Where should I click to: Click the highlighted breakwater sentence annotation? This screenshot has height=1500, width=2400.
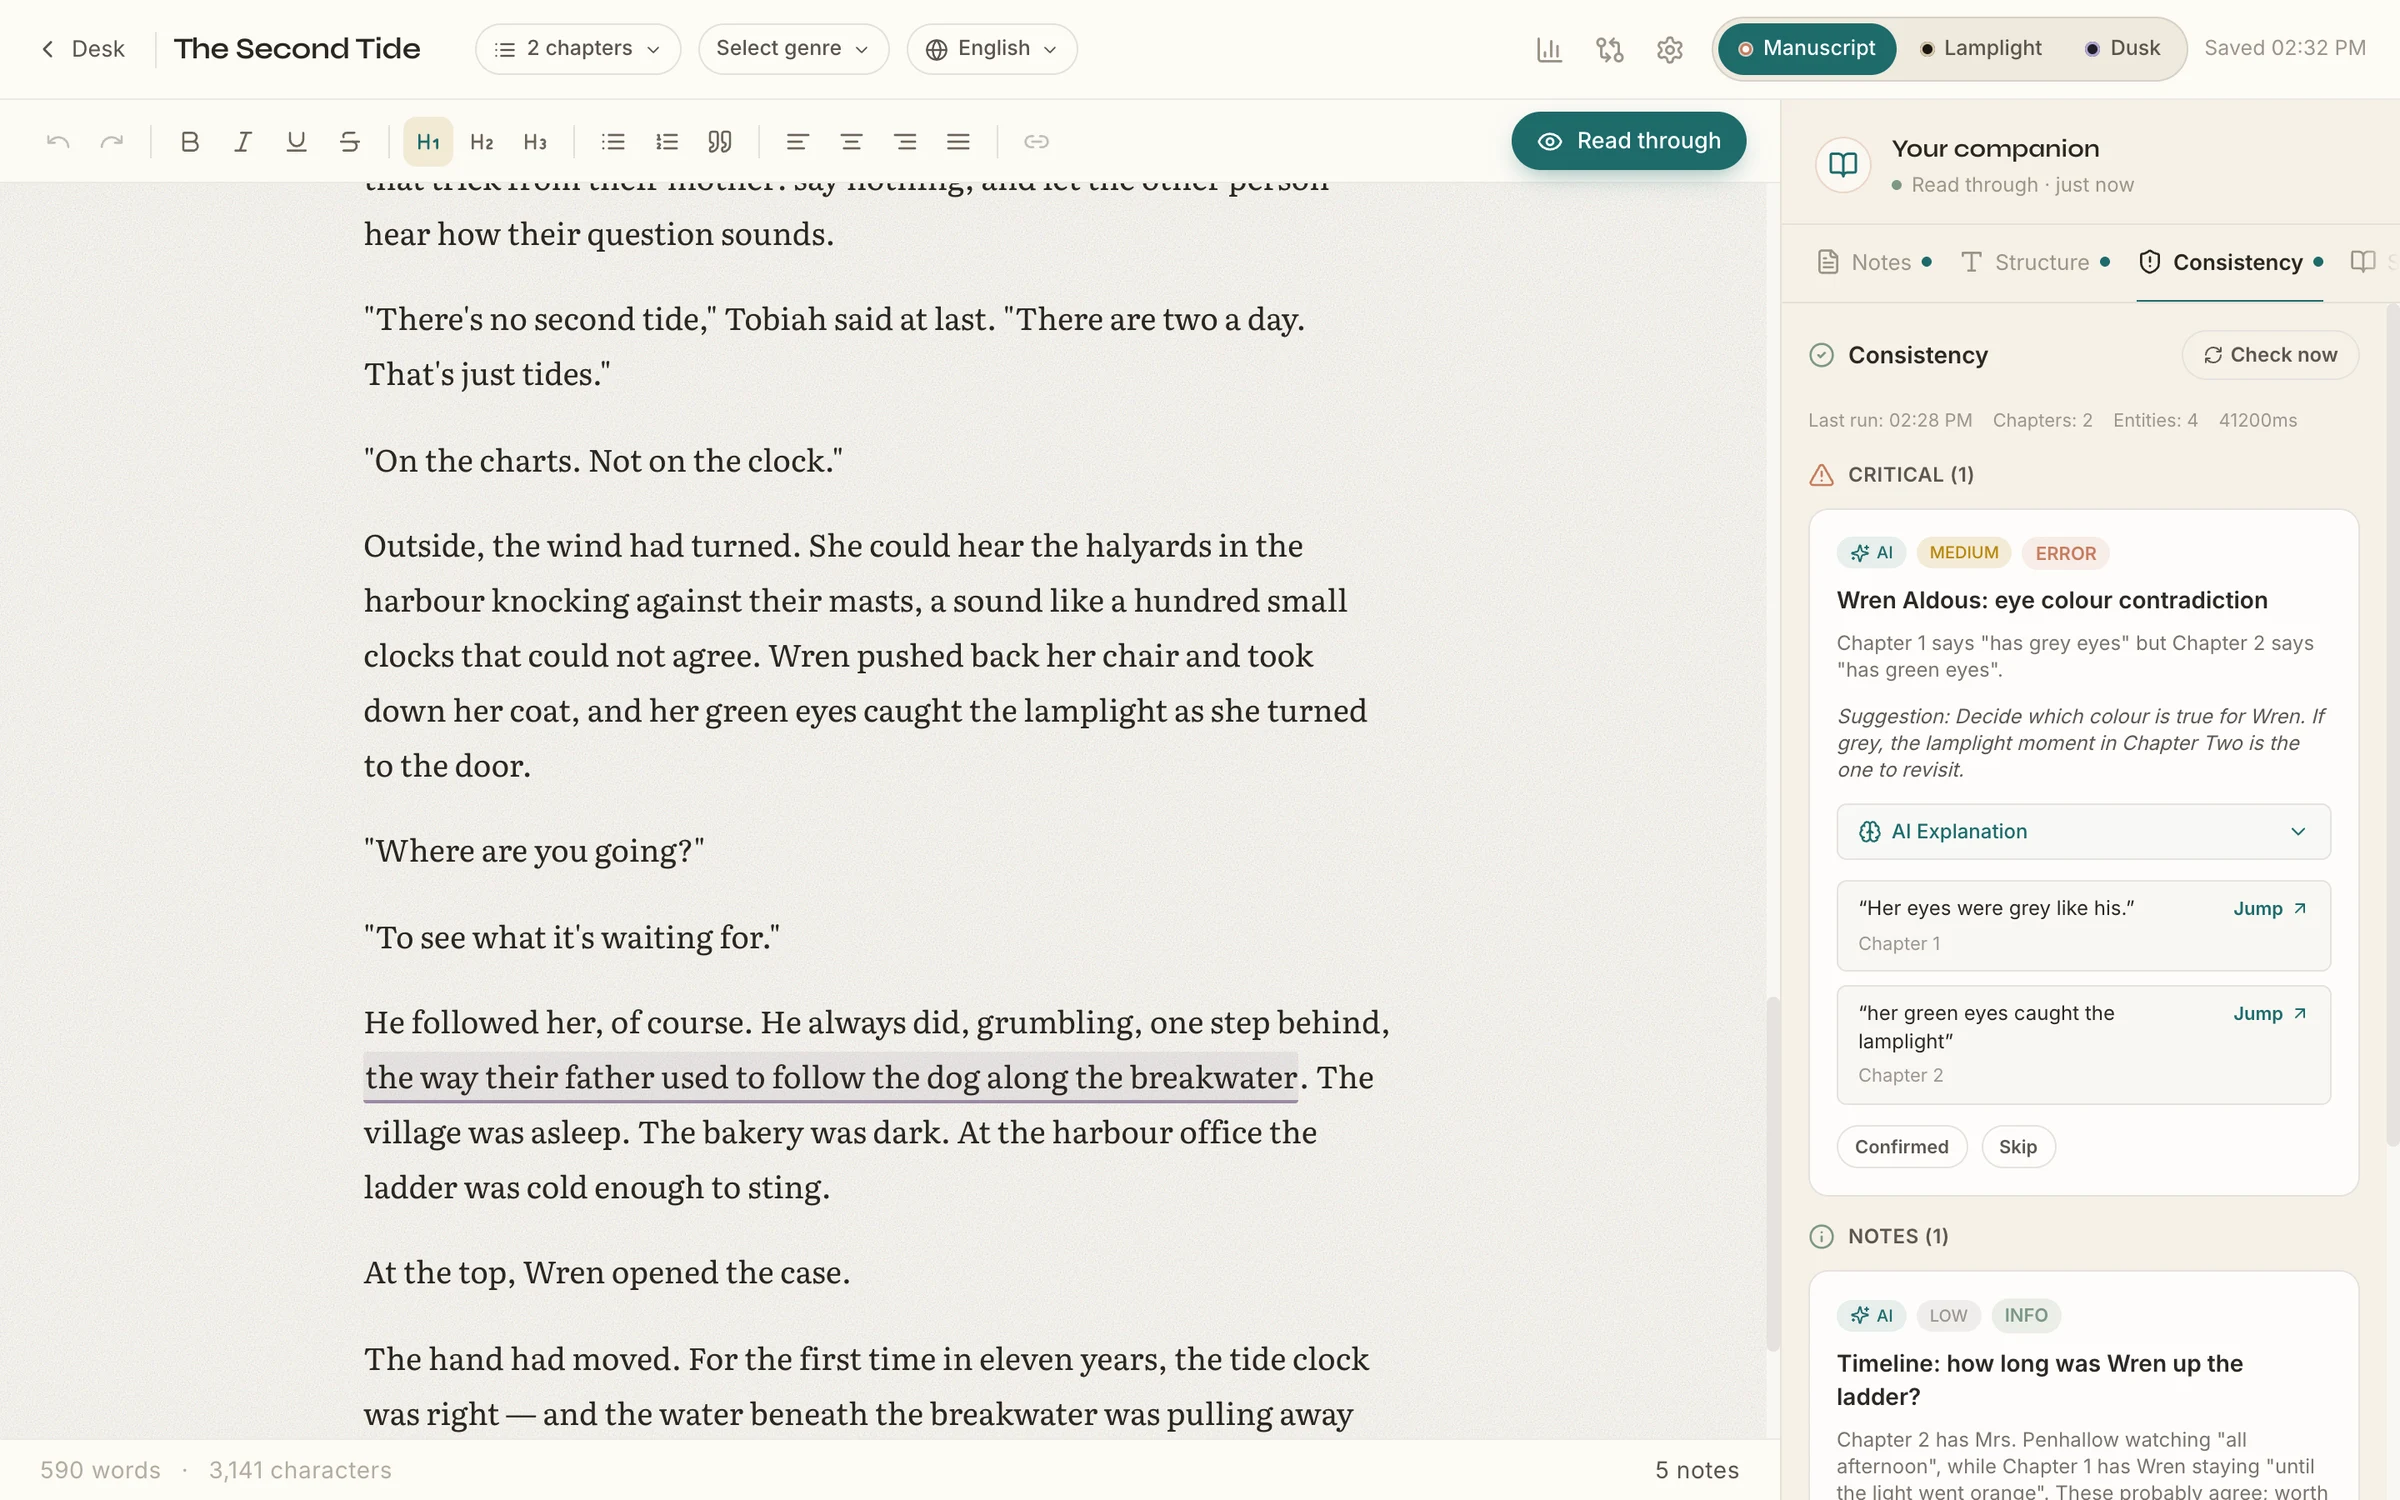click(x=830, y=1078)
